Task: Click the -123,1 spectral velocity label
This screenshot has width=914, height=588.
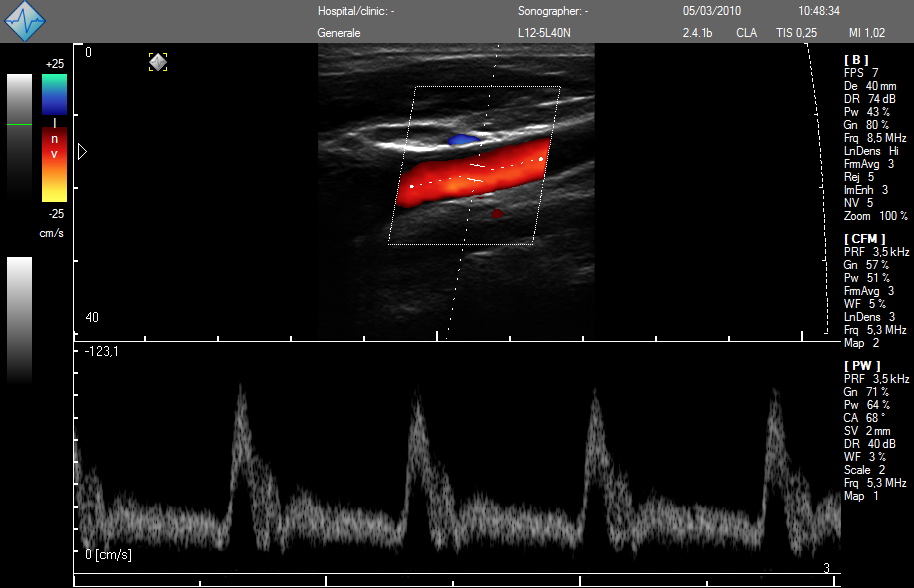Action: (101, 351)
